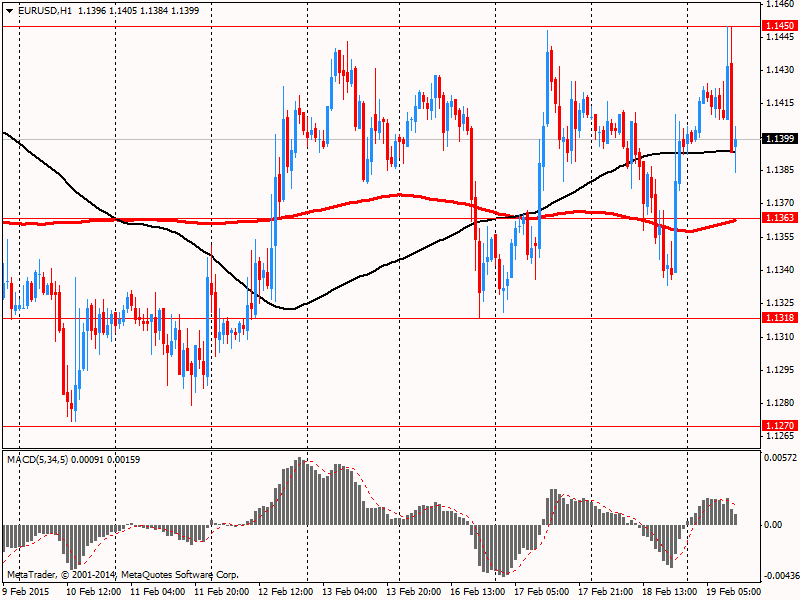Click the 16 Feb 13:00 time label
The height and width of the screenshot is (600, 800).
(478, 591)
